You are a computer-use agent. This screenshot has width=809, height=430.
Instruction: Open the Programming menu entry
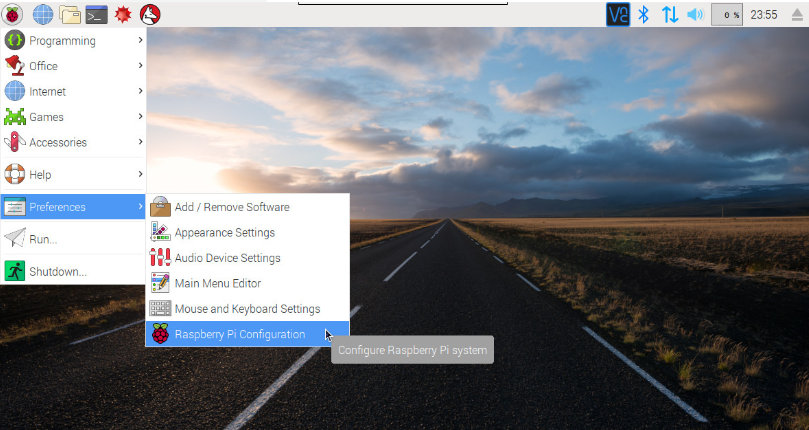[73, 40]
